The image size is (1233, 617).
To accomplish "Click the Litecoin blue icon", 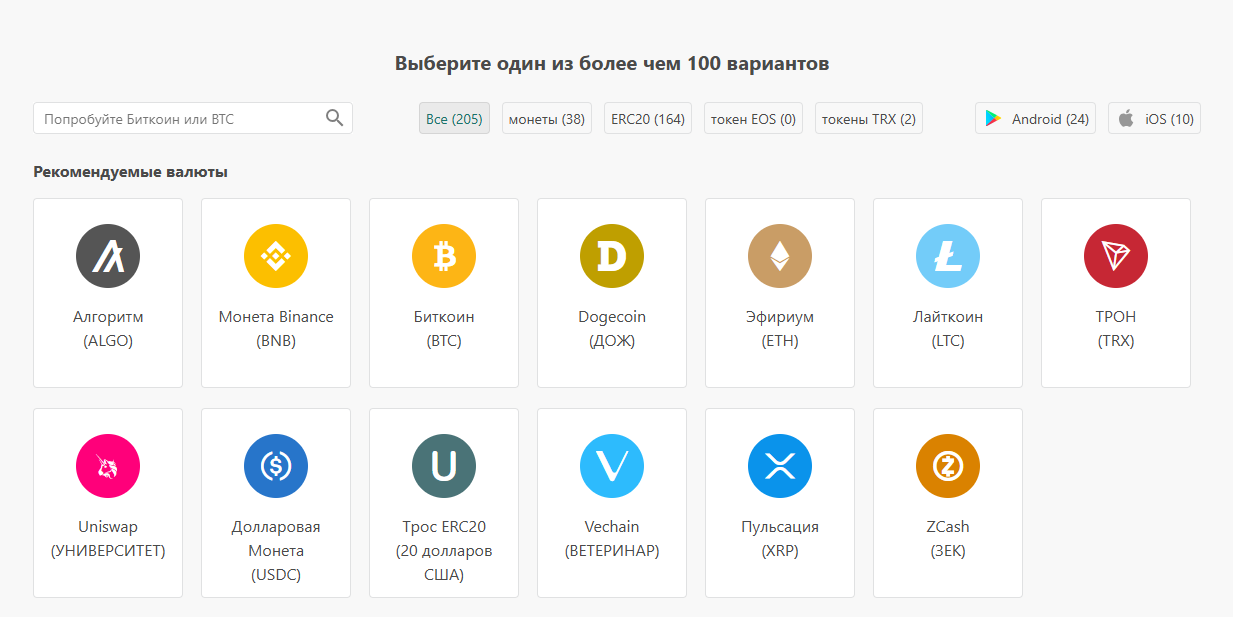I will coord(948,256).
